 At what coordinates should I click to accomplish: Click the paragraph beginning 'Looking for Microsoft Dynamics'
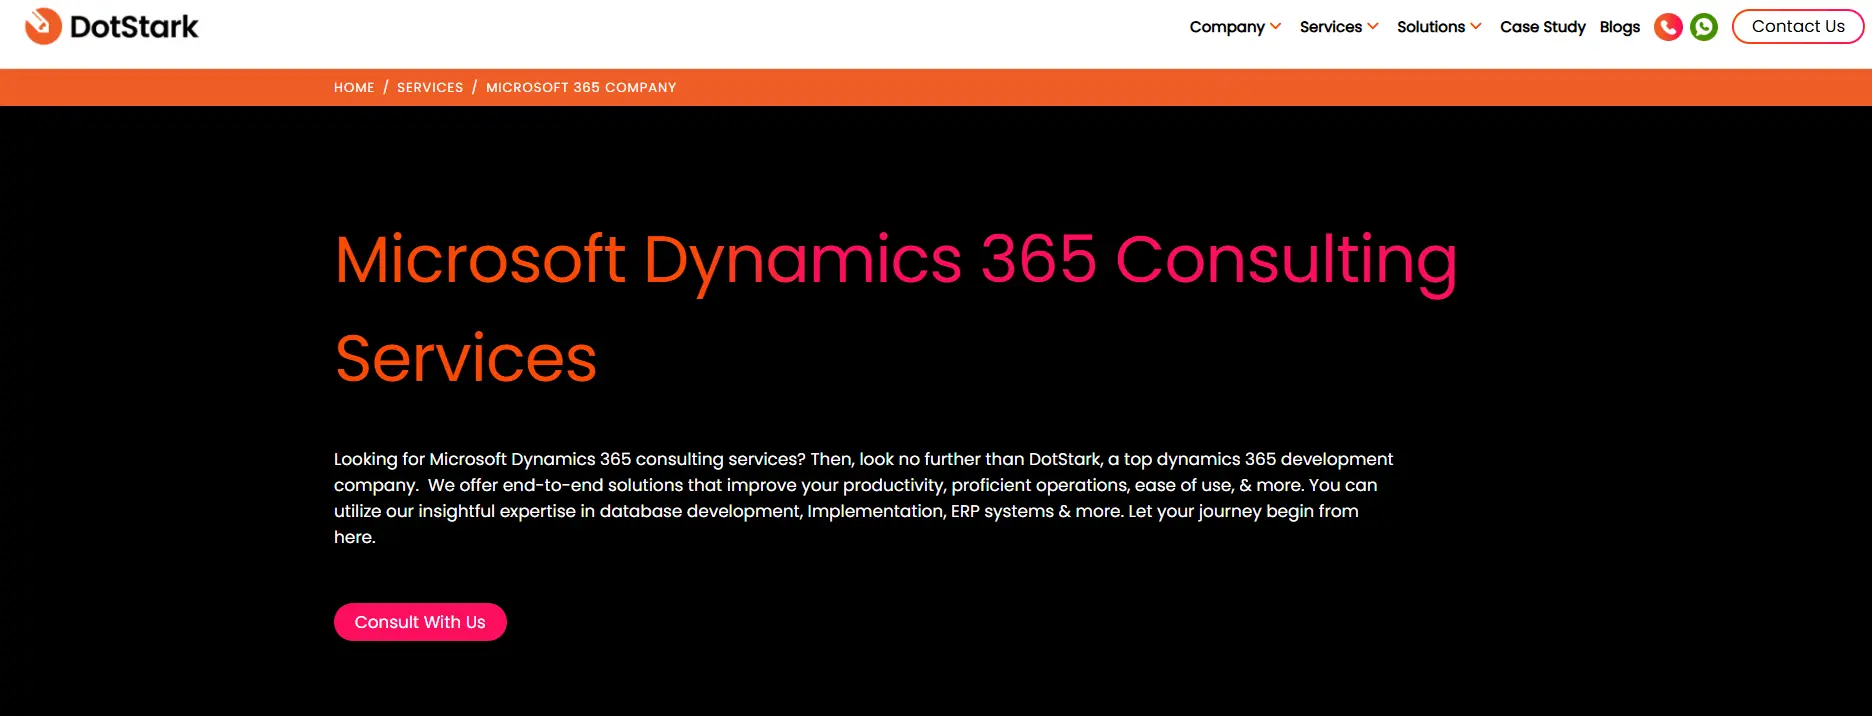863,498
